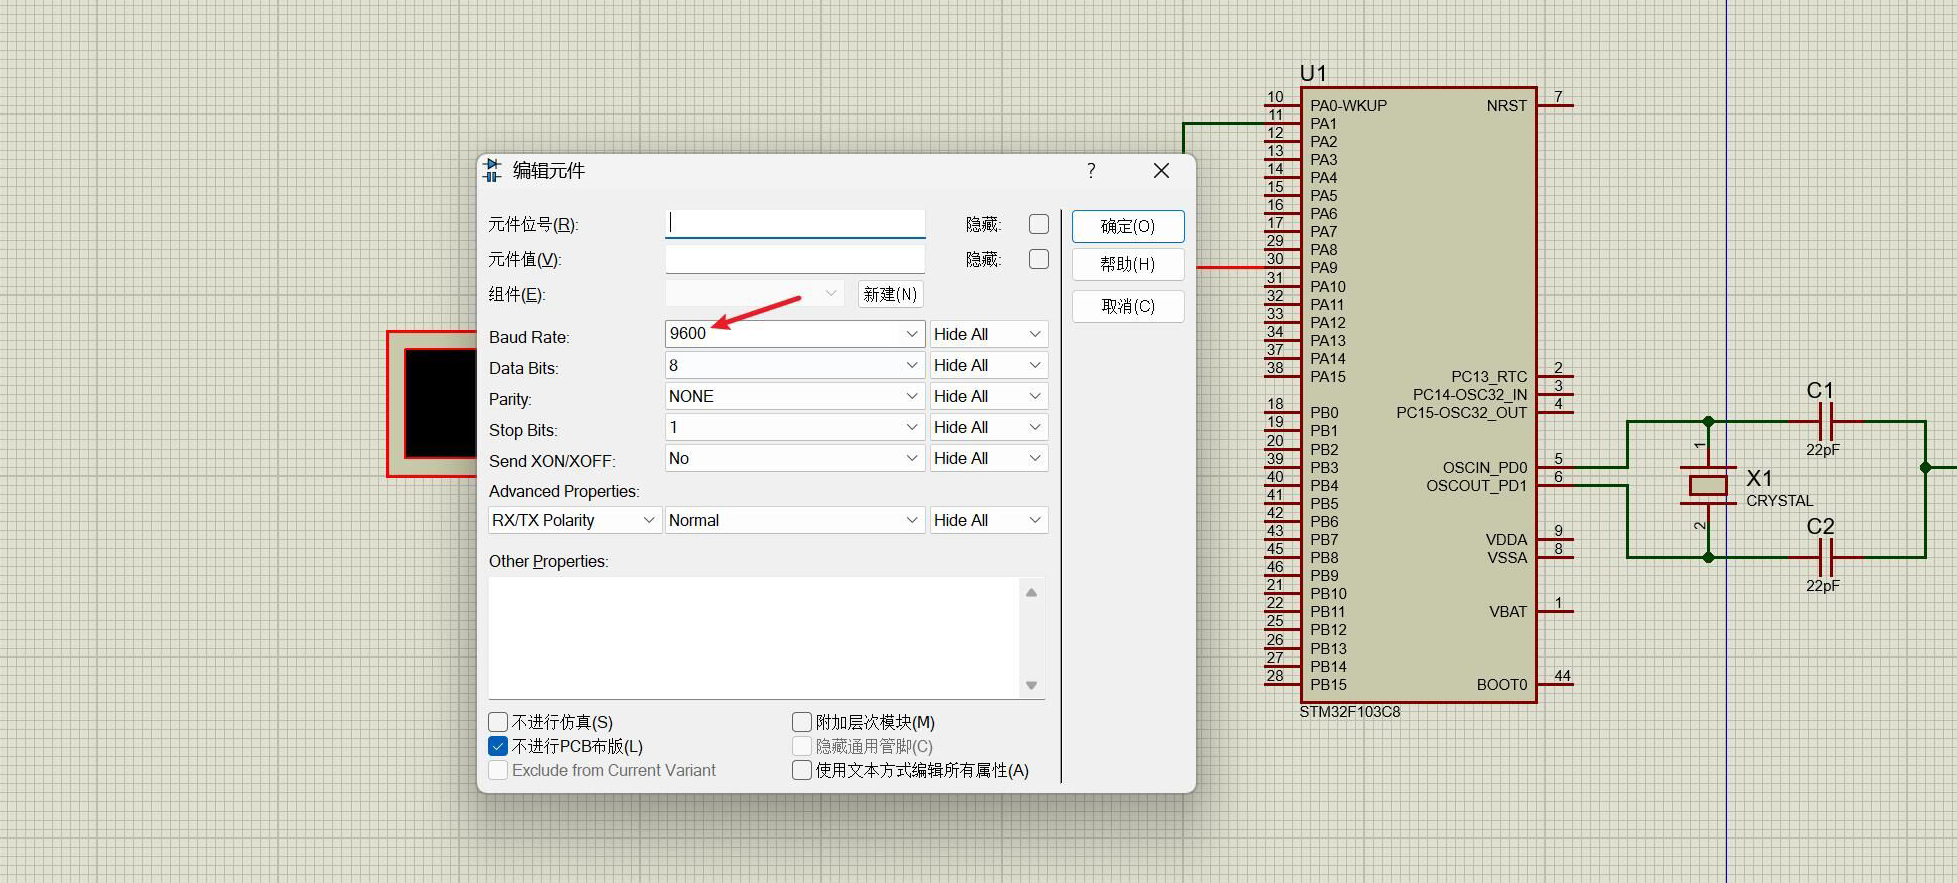Click the U1 component label

1313,74
